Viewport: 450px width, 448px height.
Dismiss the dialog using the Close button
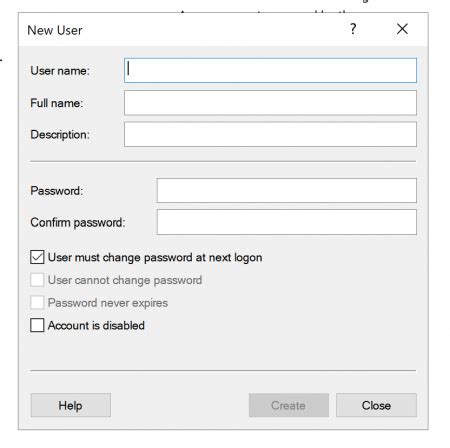point(376,405)
